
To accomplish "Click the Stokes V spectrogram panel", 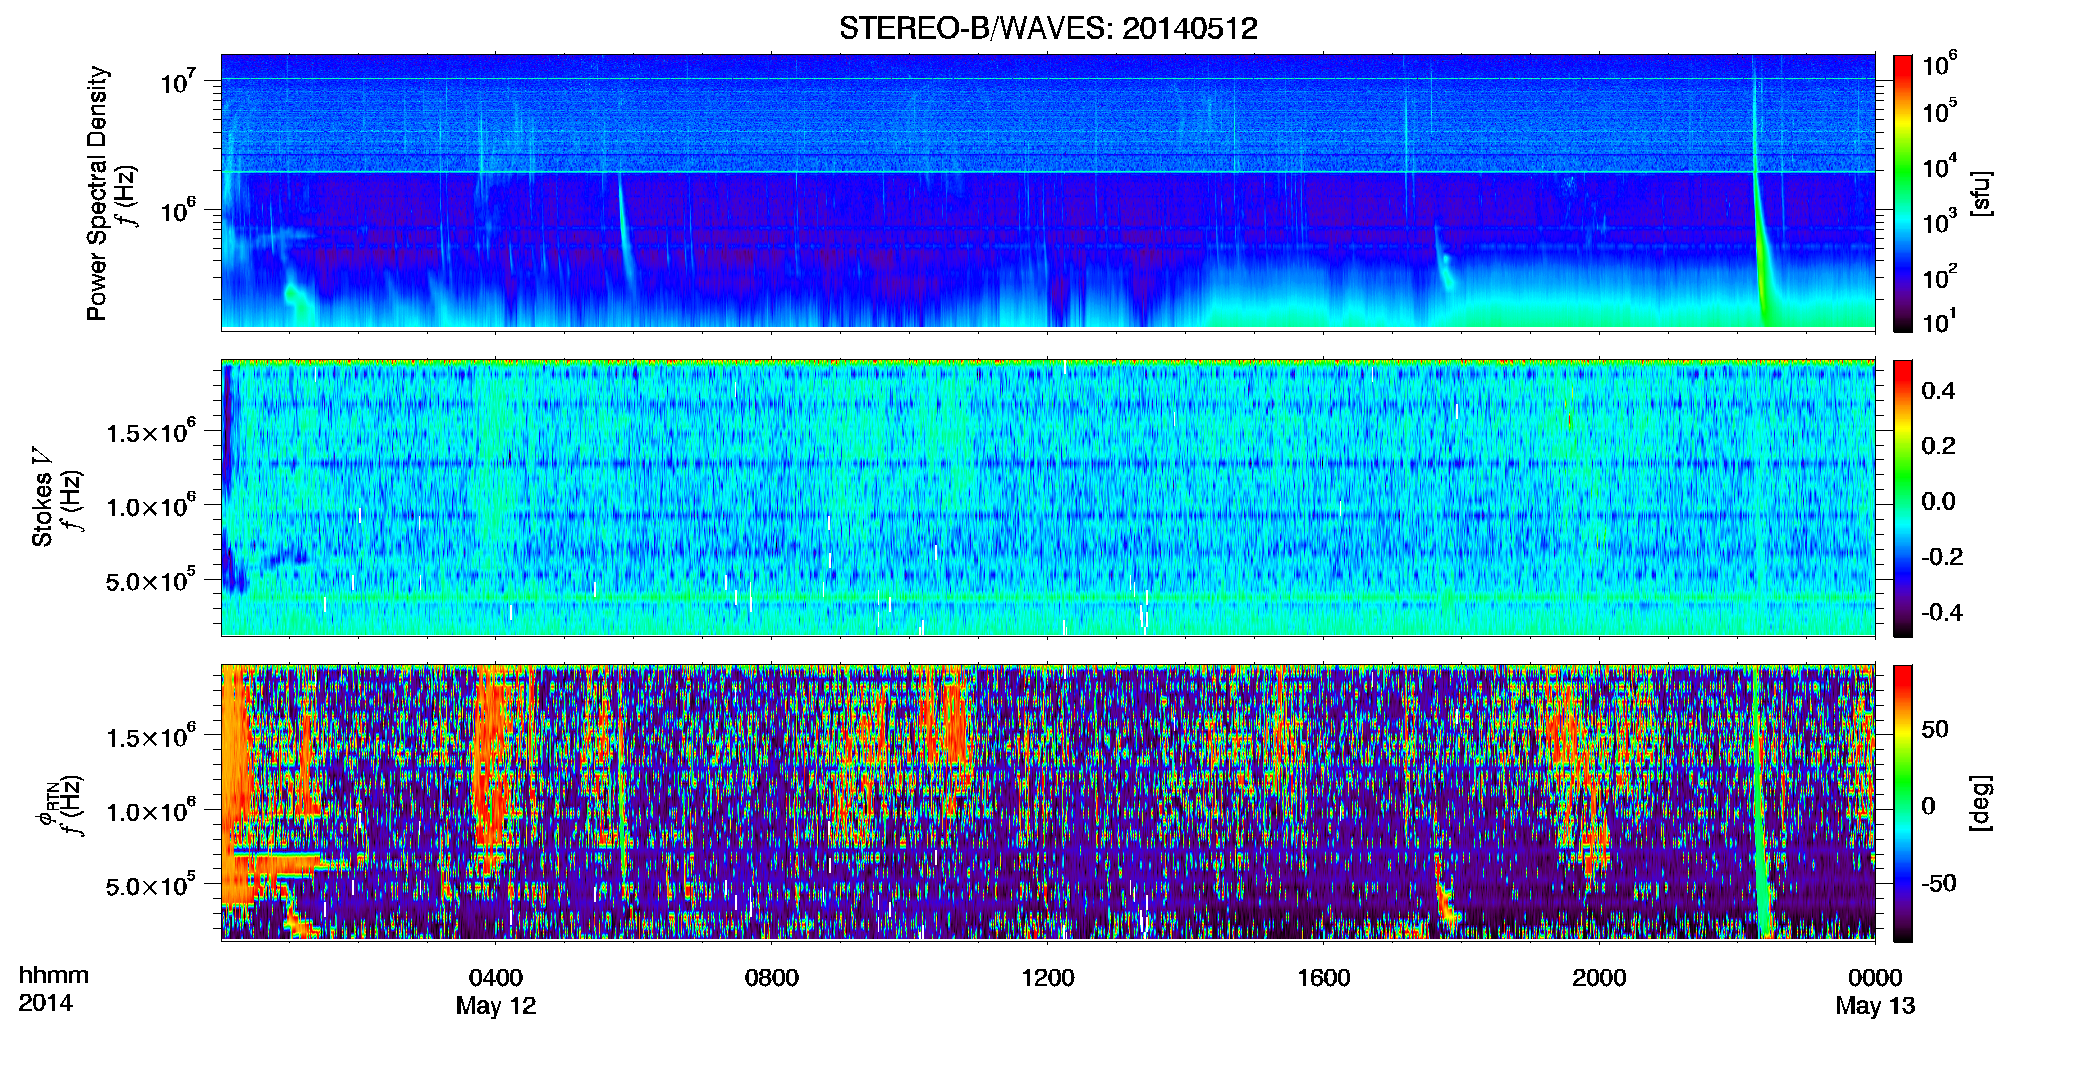I will [x=1048, y=498].
